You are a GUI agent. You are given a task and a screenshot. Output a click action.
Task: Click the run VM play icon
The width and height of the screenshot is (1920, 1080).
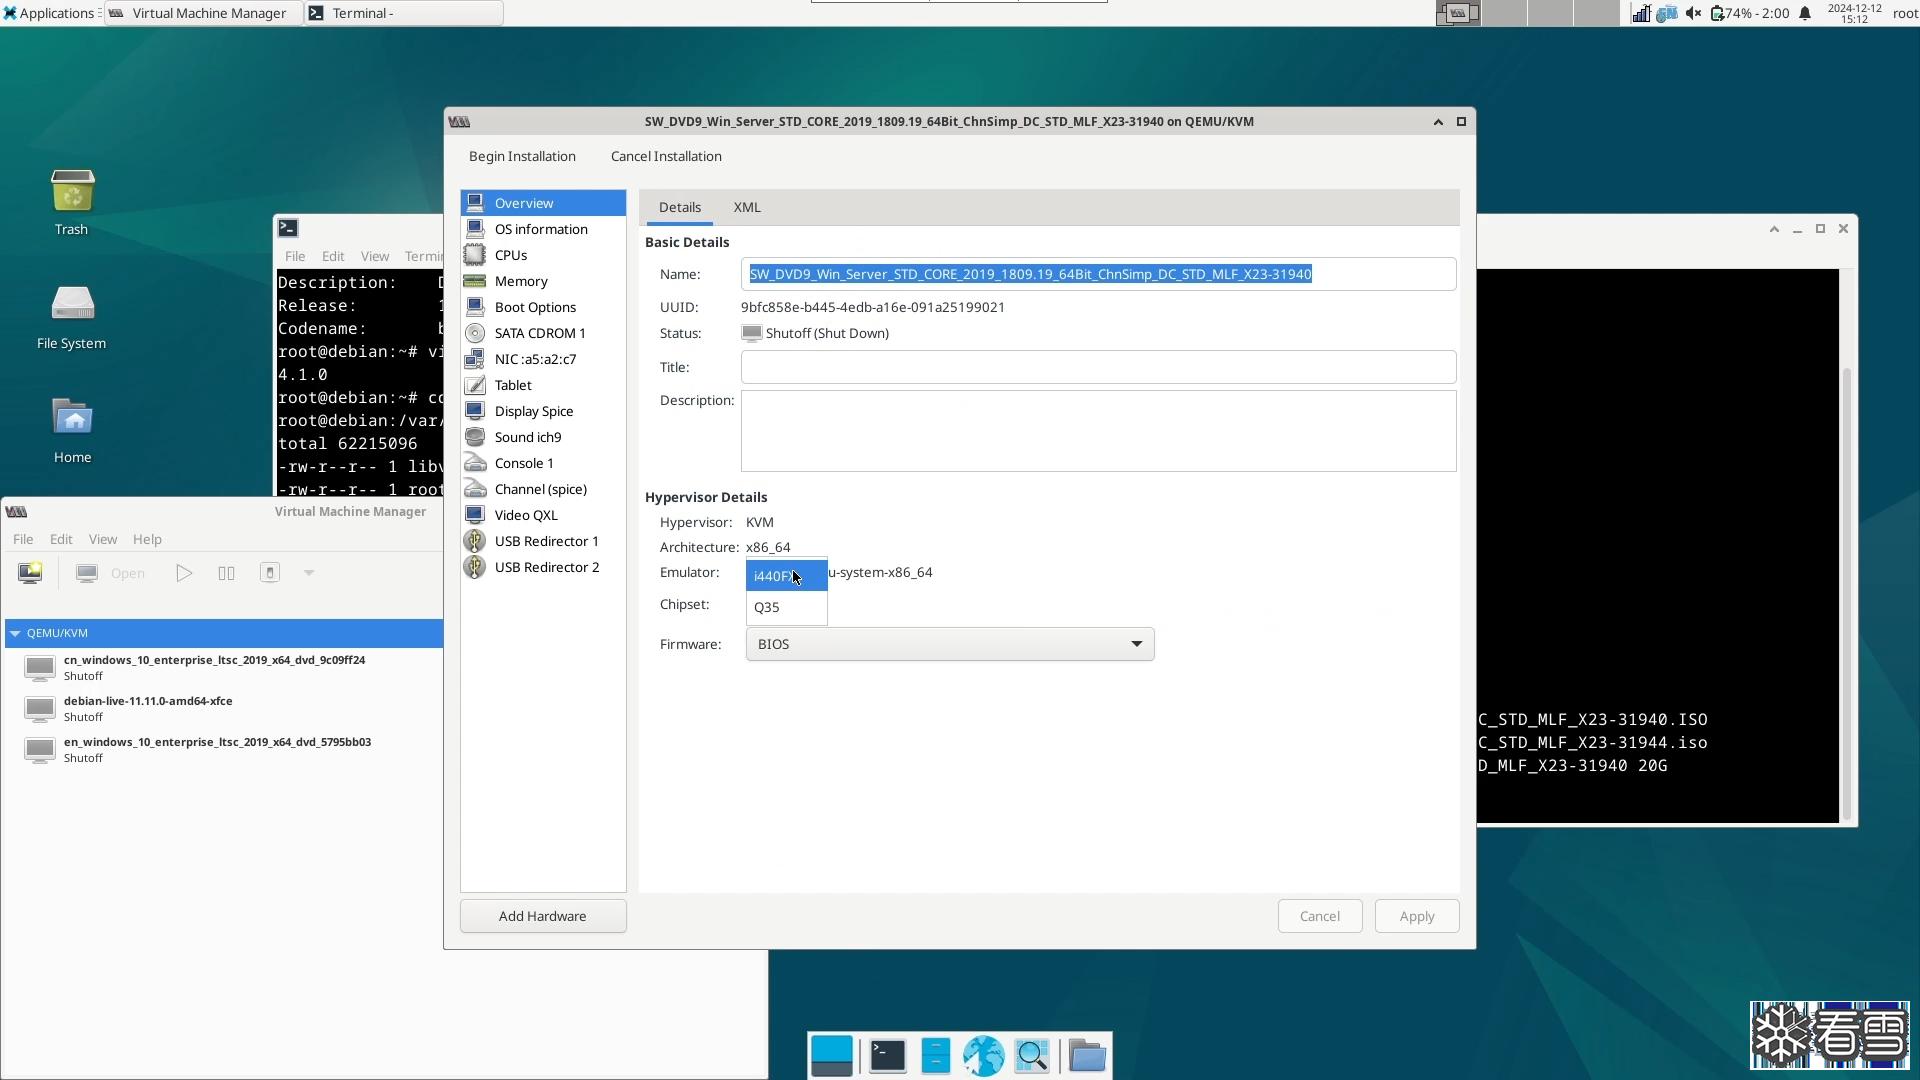pyautogui.click(x=184, y=573)
